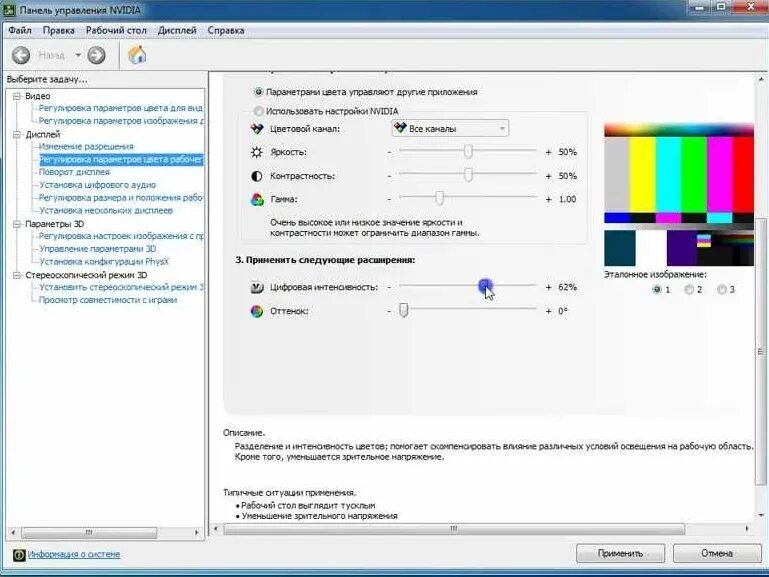Click the Forward arrow toolbar button
This screenshot has height=577, width=769.
[96, 55]
